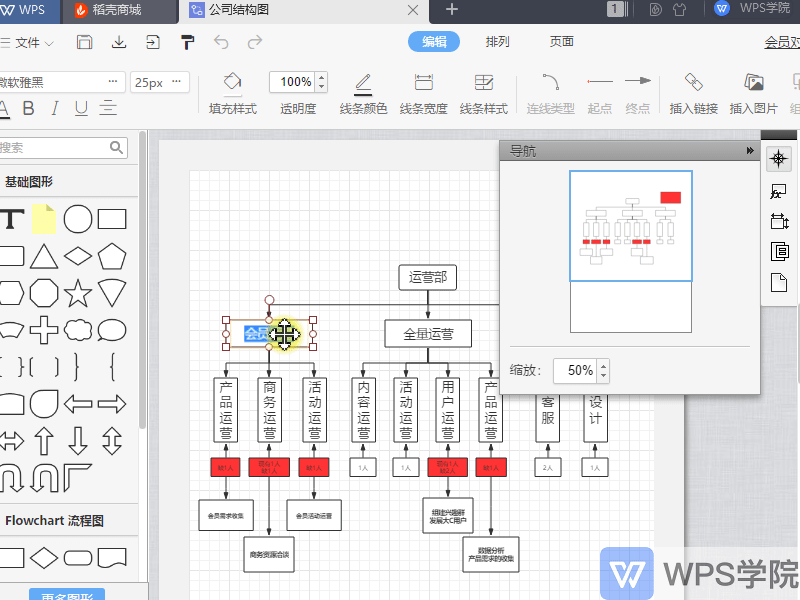Select the triangle shape
800x600 pixels.
(x=44, y=256)
